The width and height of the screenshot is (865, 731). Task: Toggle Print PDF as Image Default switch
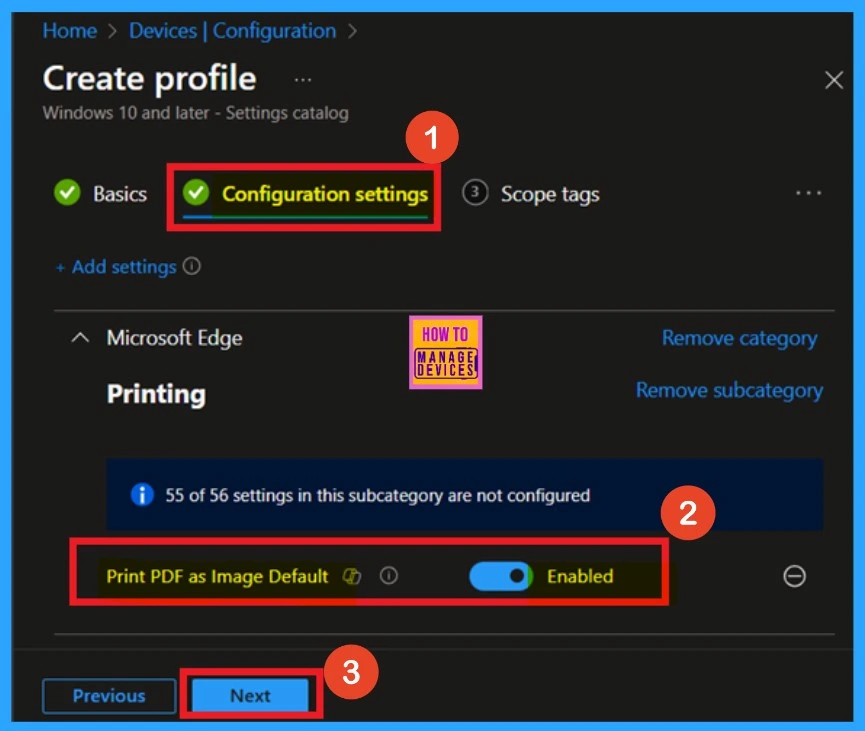click(501, 576)
